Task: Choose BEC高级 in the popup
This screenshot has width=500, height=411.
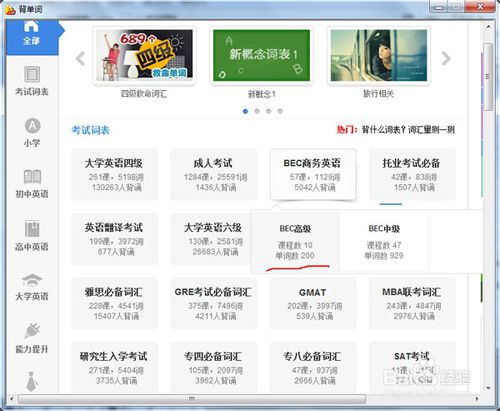Action: pyautogui.click(x=295, y=242)
